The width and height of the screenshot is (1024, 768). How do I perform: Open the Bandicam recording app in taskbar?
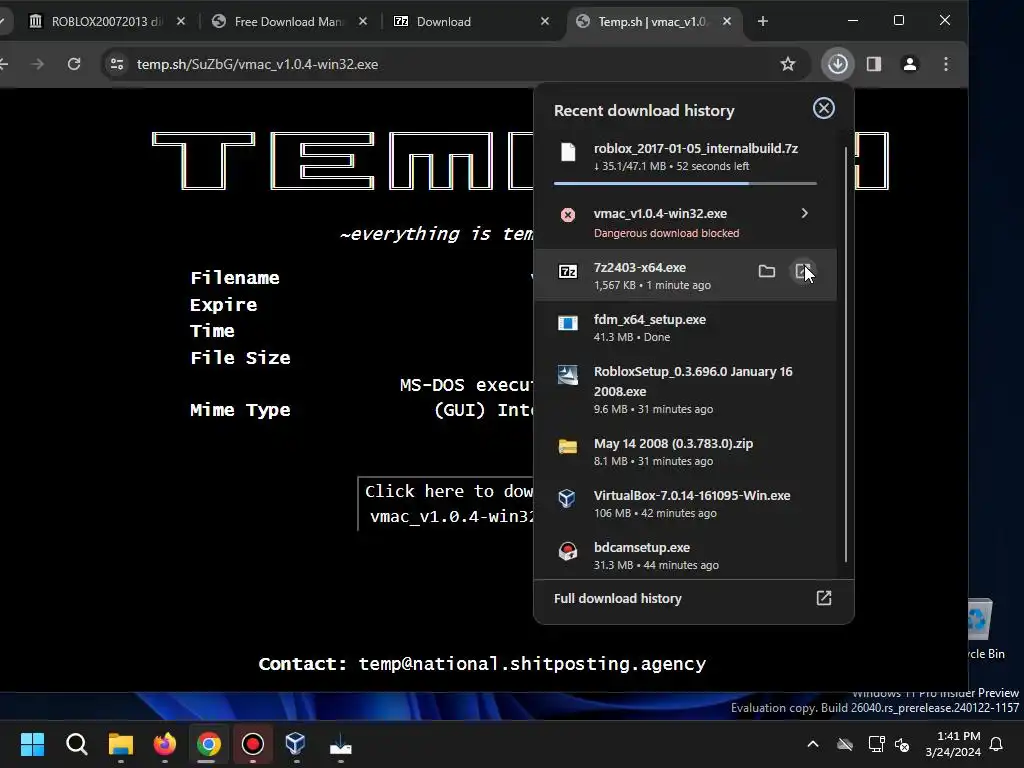(x=253, y=744)
